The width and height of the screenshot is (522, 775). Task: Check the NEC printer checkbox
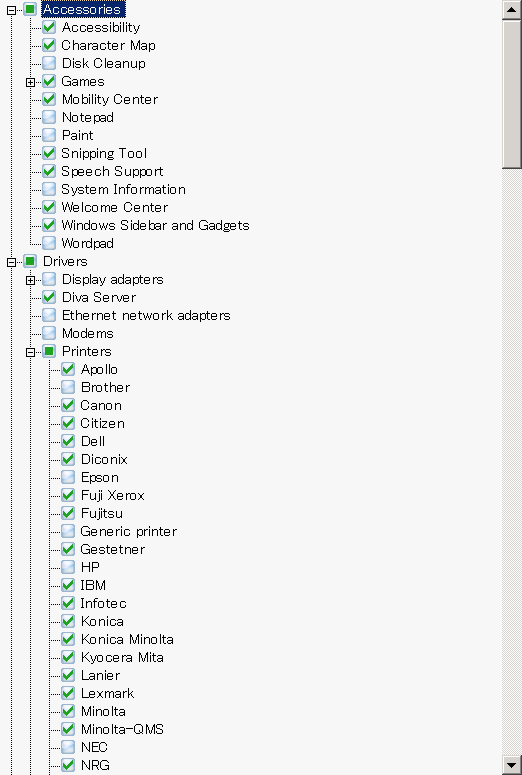pyautogui.click(x=68, y=747)
